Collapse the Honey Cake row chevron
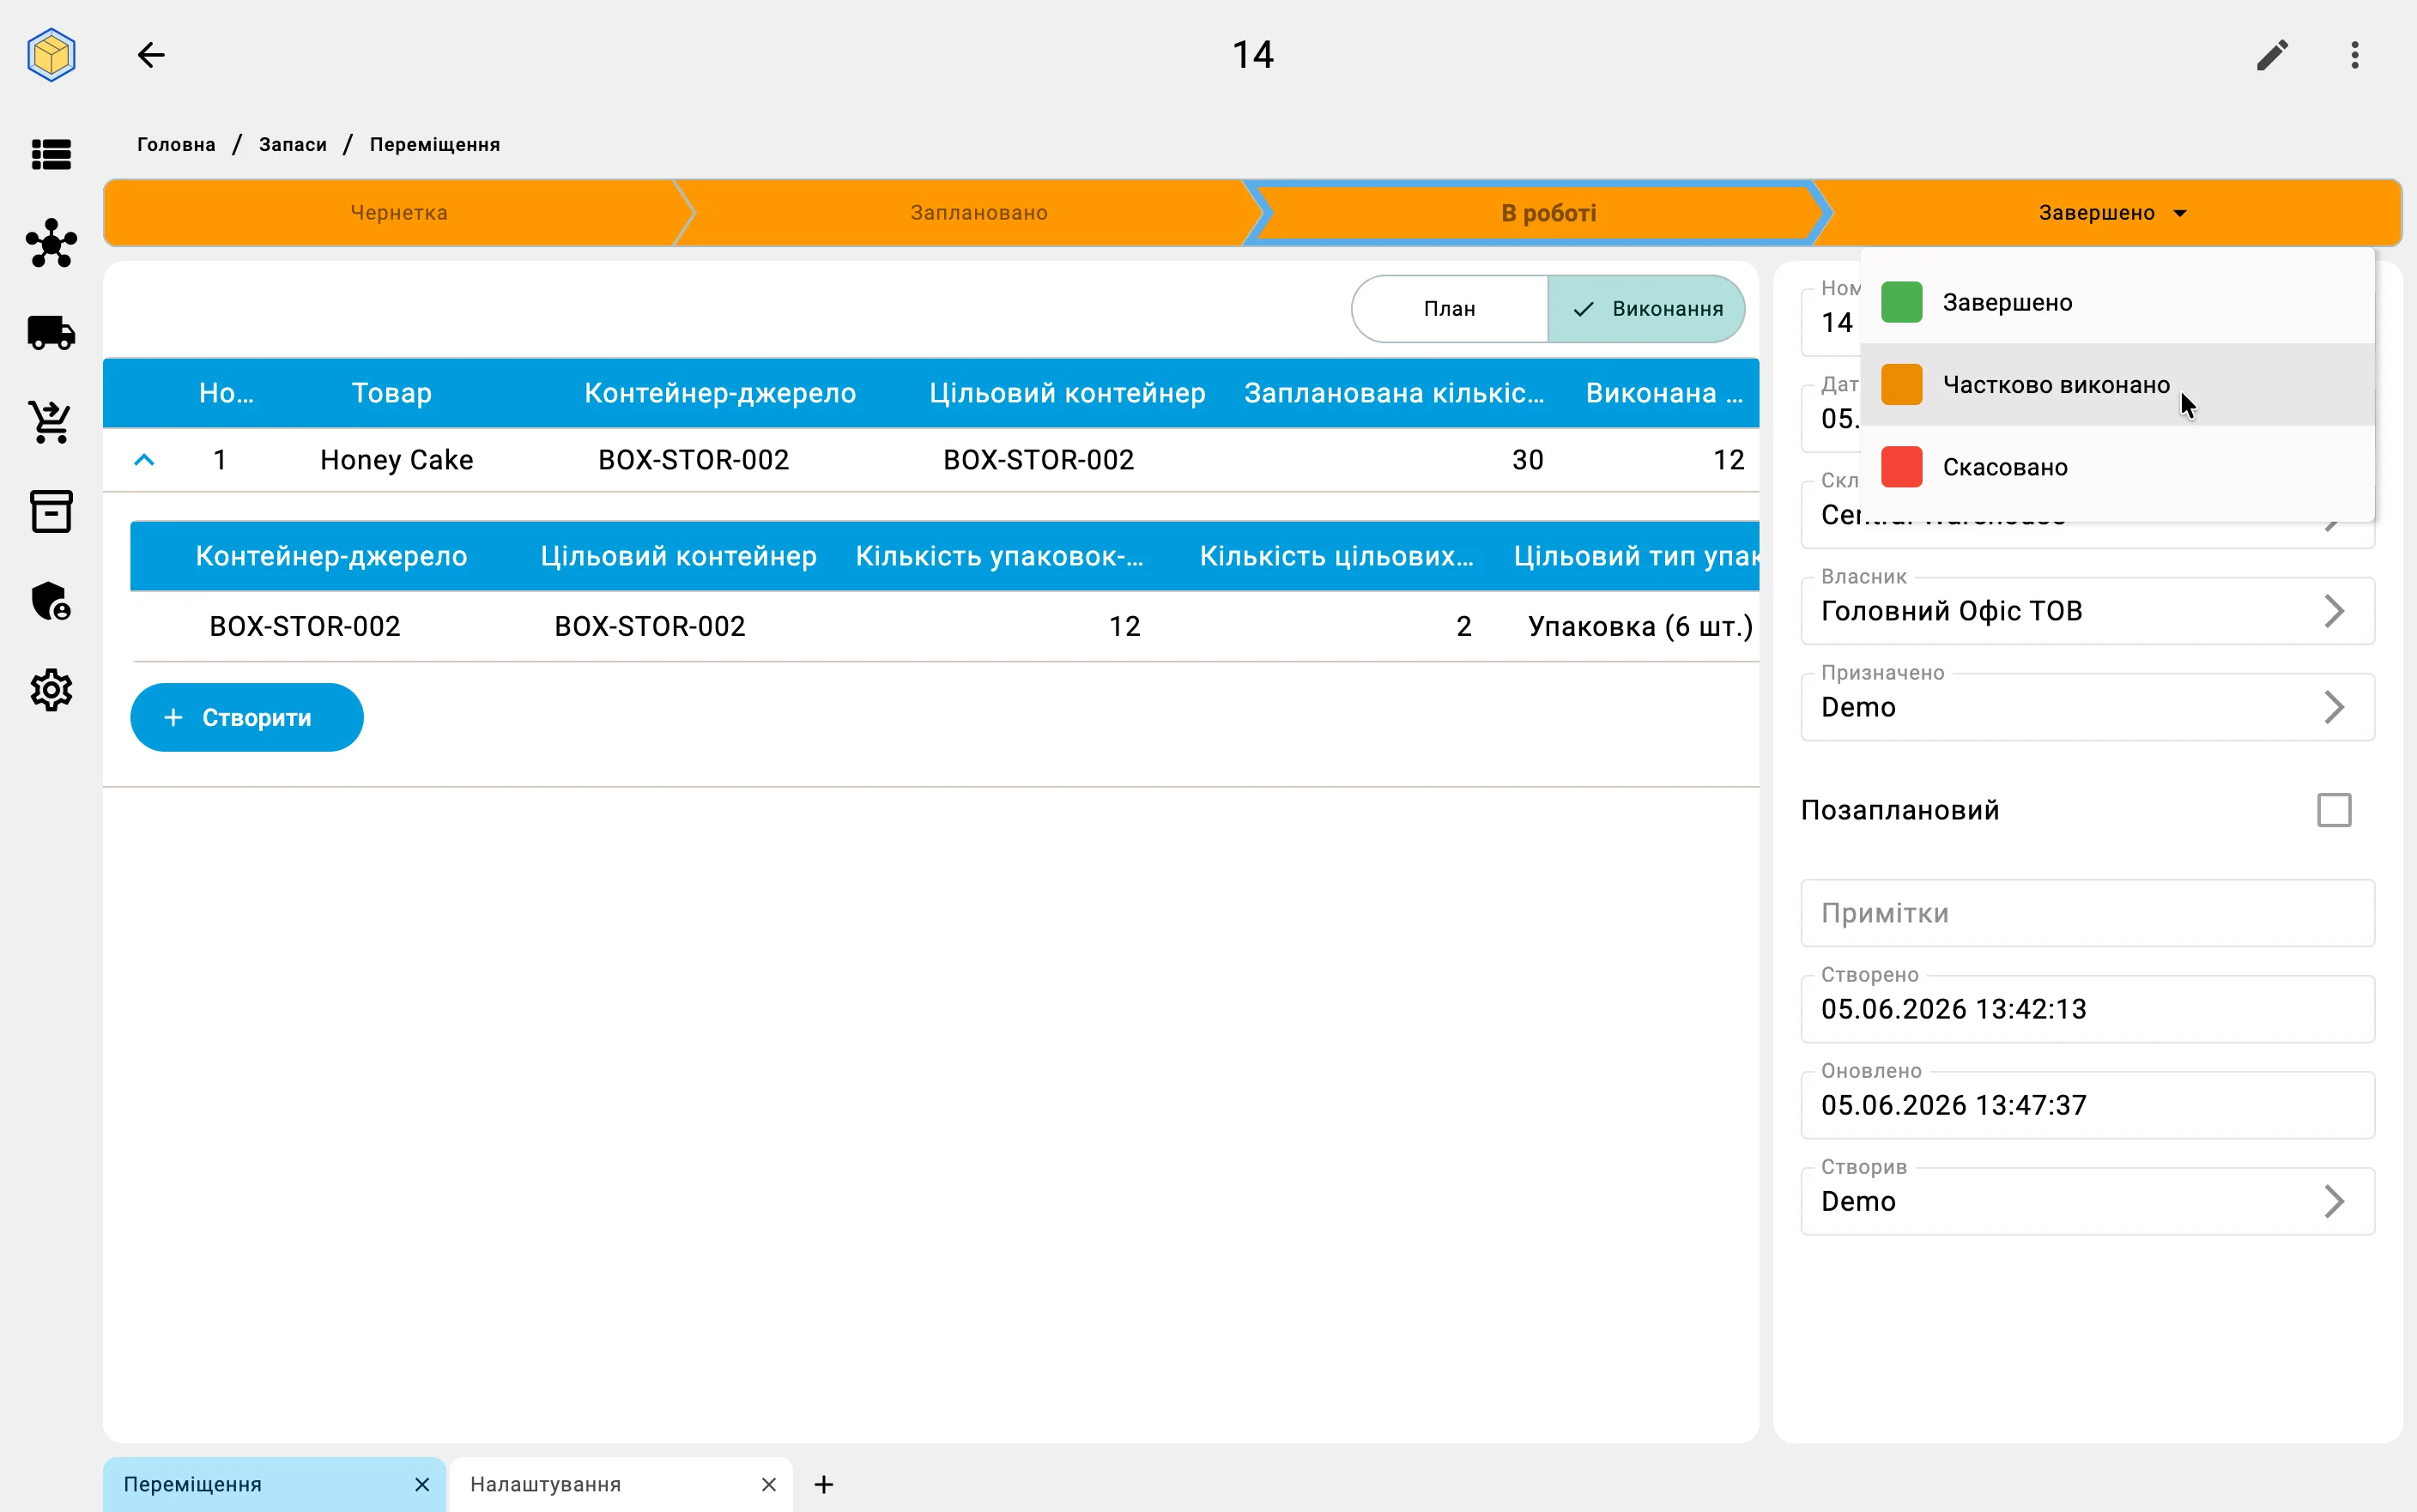This screenshot has height=1512, width=2417. 144,460
